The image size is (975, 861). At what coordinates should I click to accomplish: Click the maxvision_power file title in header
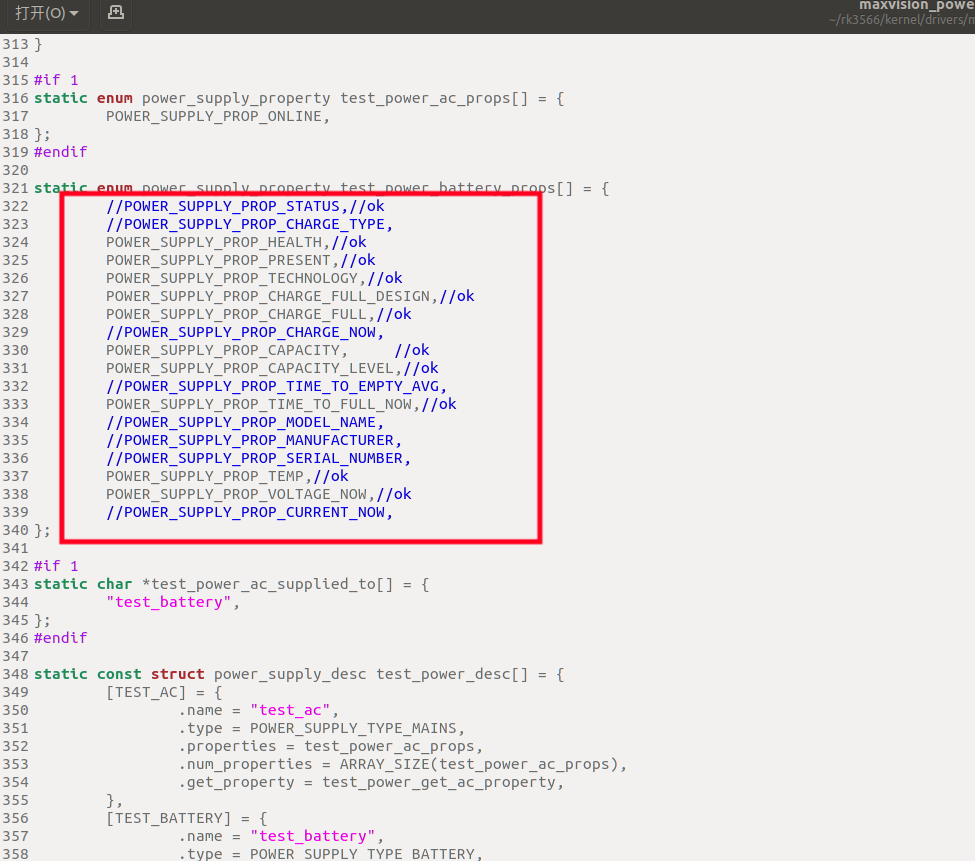[915, 5]
